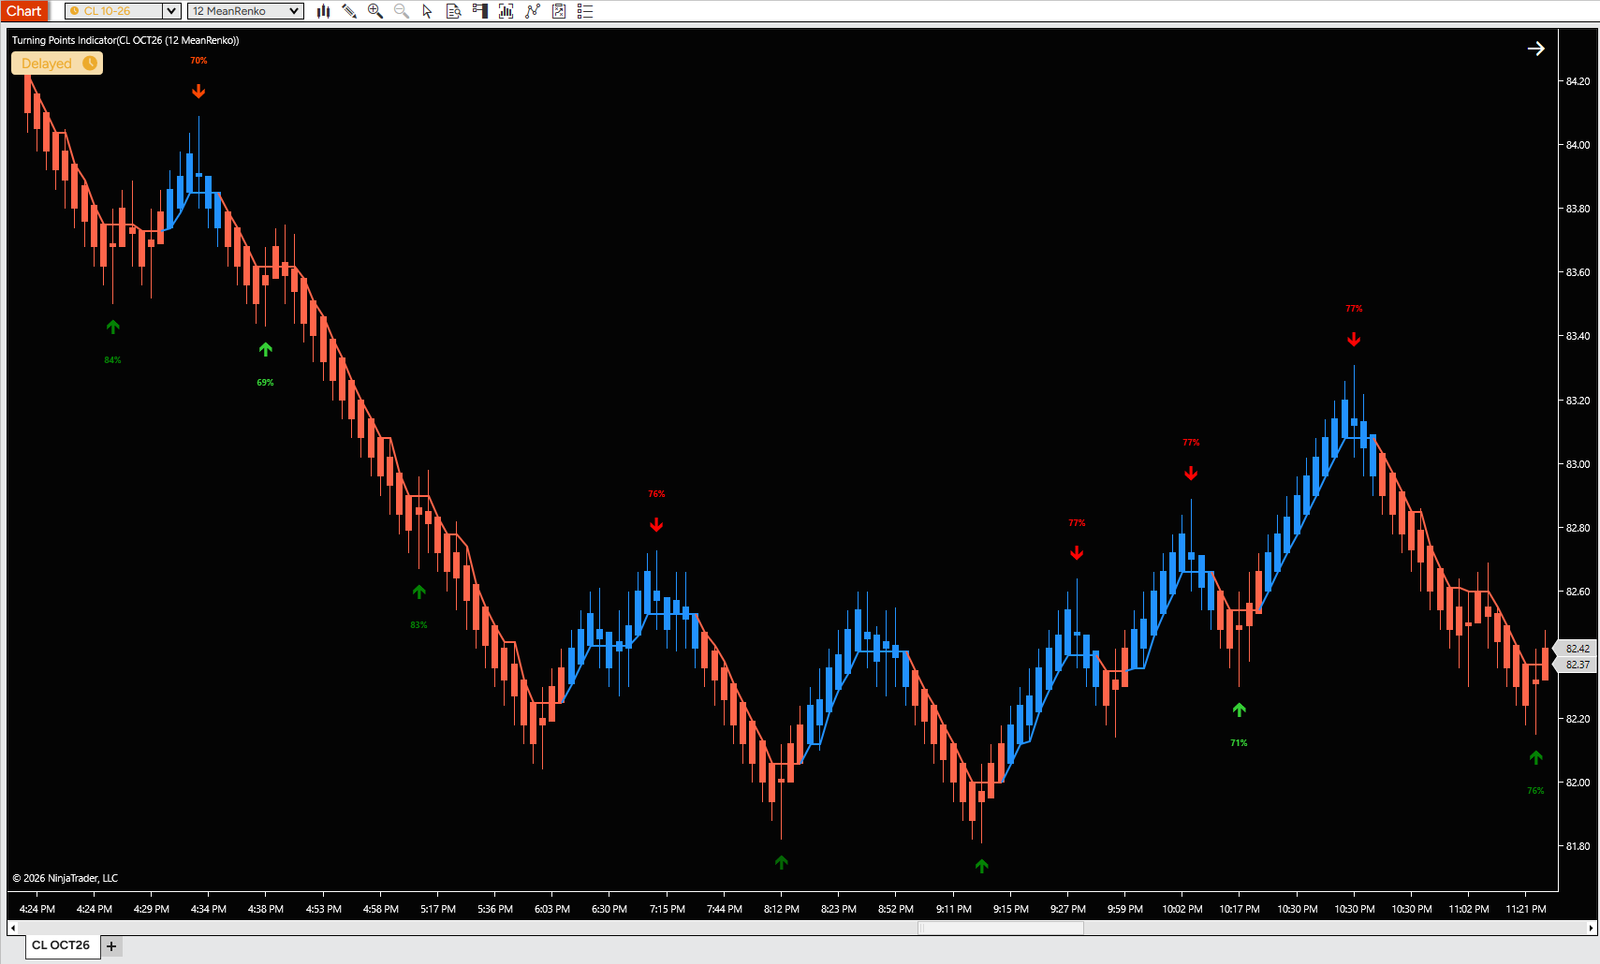Click the 10:17 PM time label
Image resolution: width=1600 pixels, height=964 pixels.
[x=1239, y=909]
